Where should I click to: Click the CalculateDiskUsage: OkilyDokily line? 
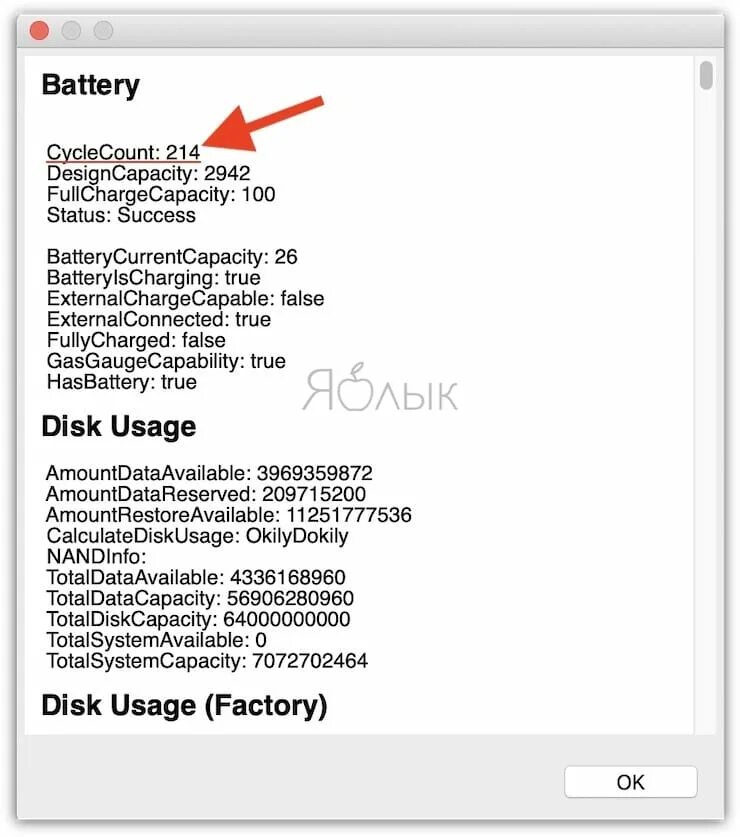197,535
